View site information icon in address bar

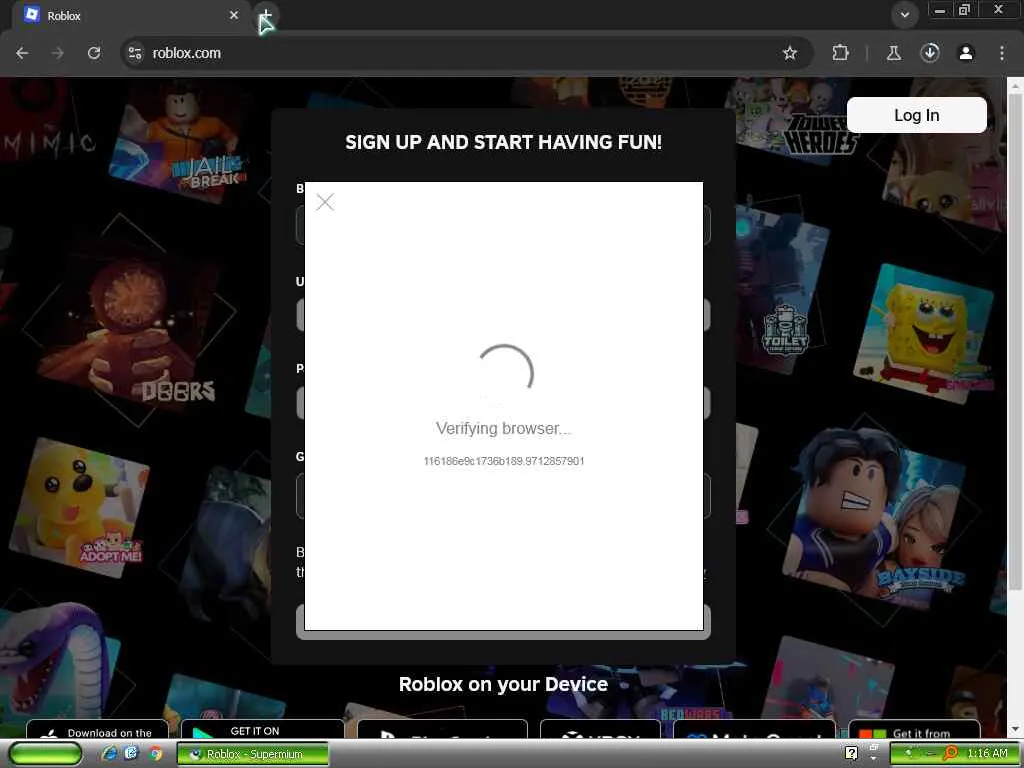tap(135, 53)
